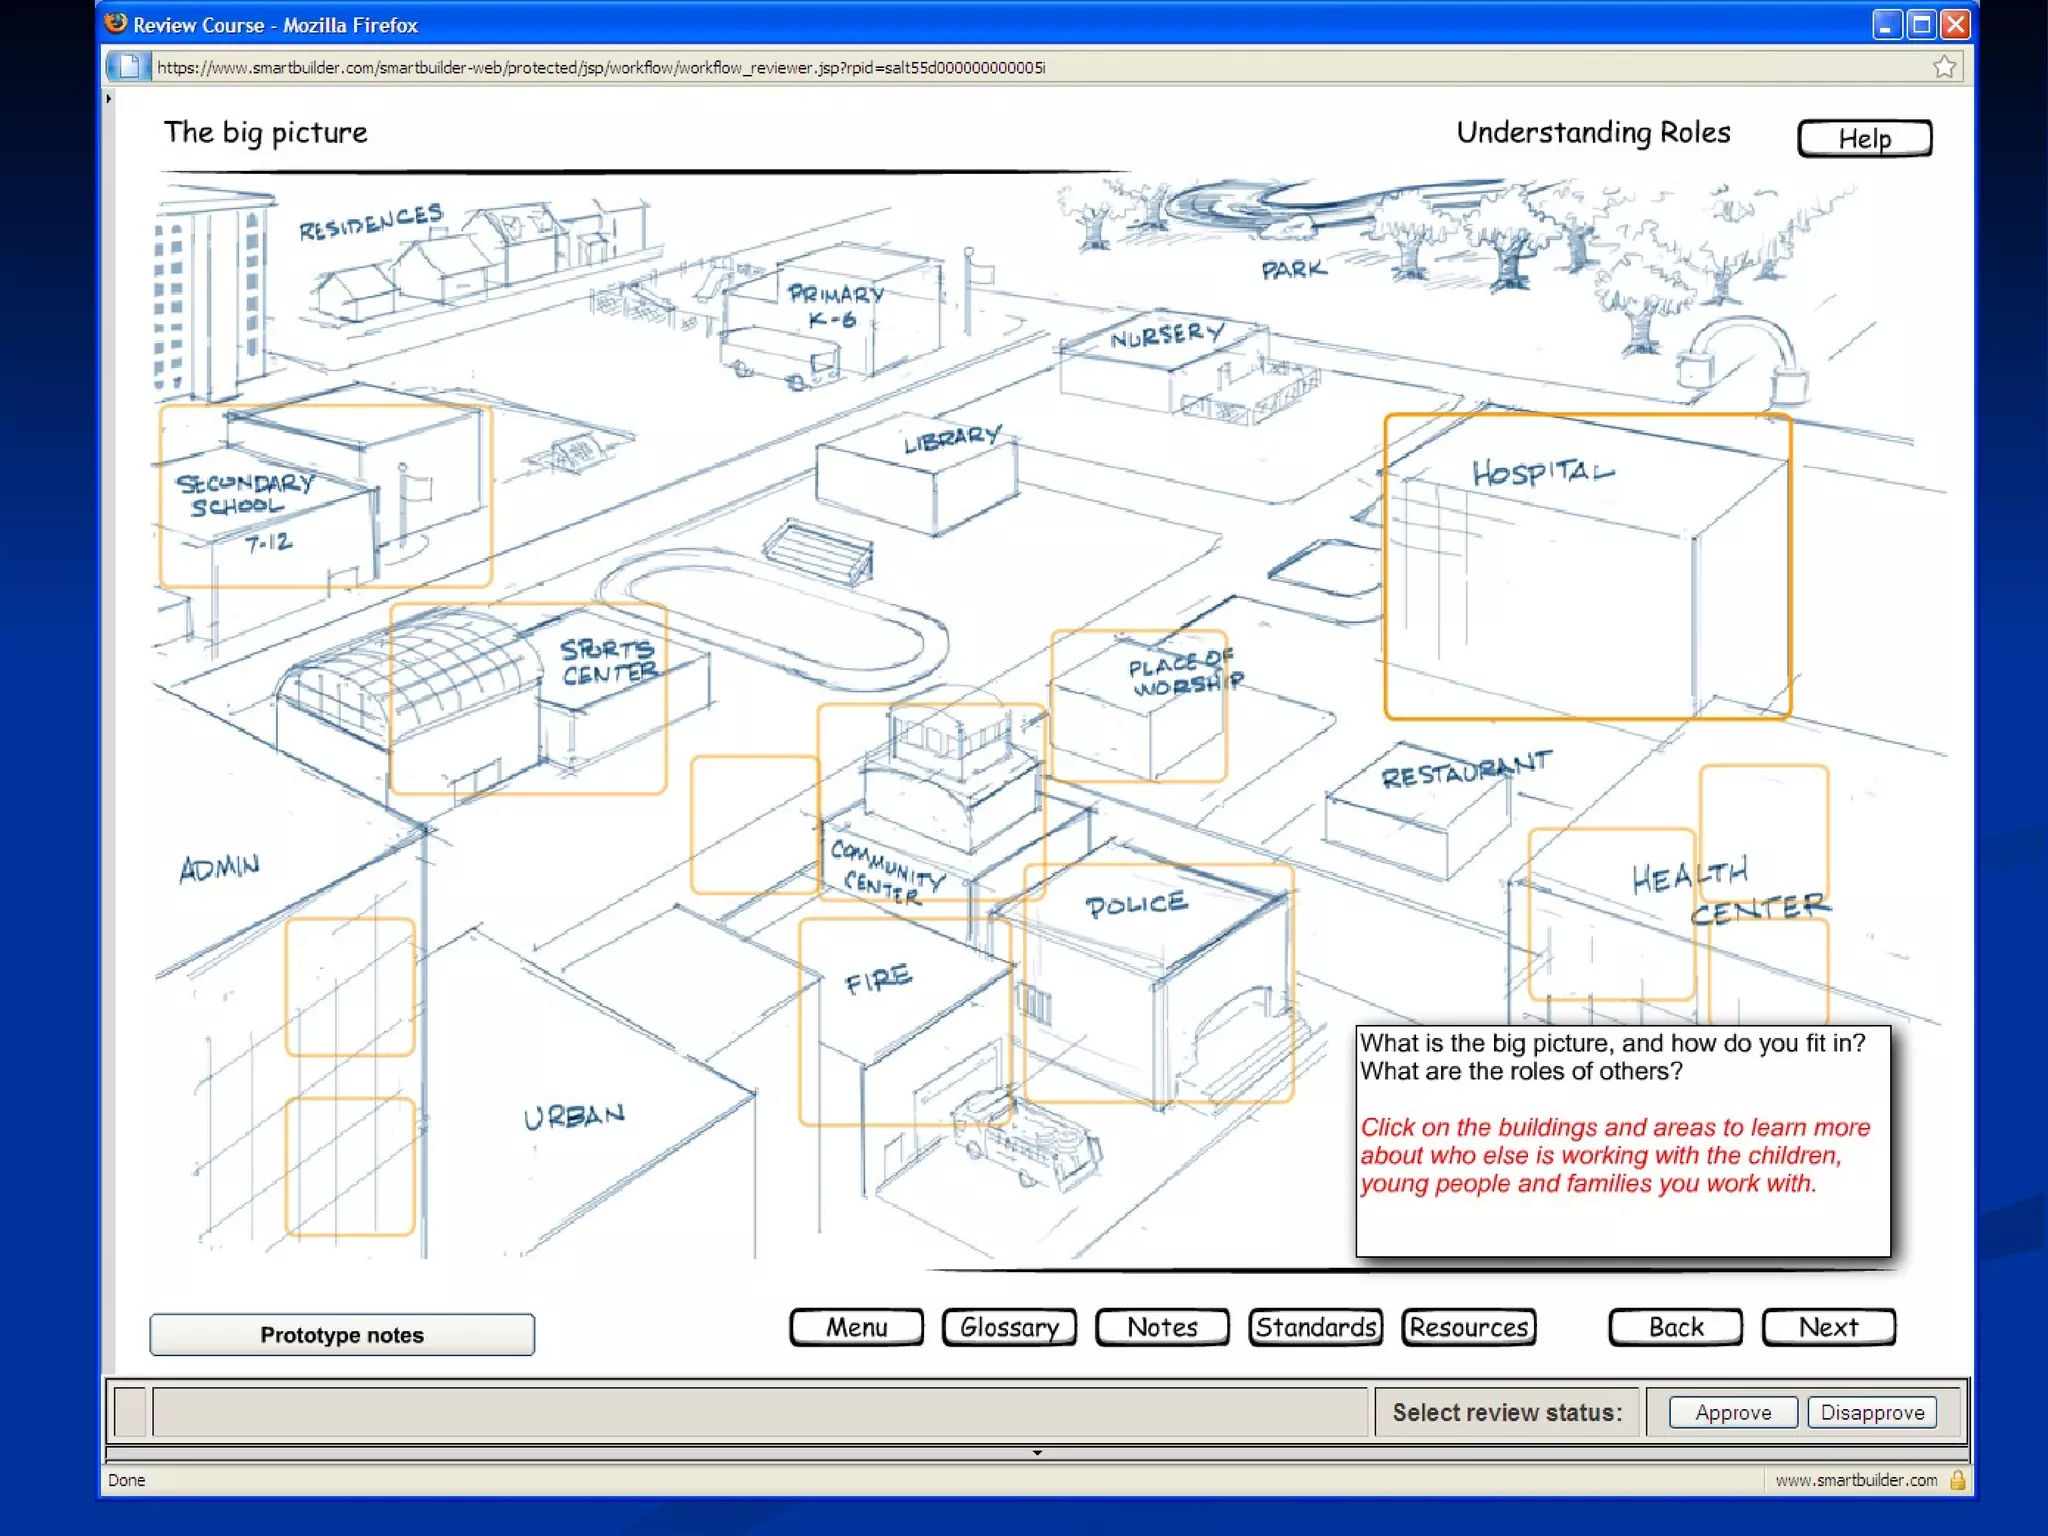The width and height of the screenshot is (2048, 1536).
Task: Click the bookmark star icon in address bar
Action: (x=1943, y=67)
